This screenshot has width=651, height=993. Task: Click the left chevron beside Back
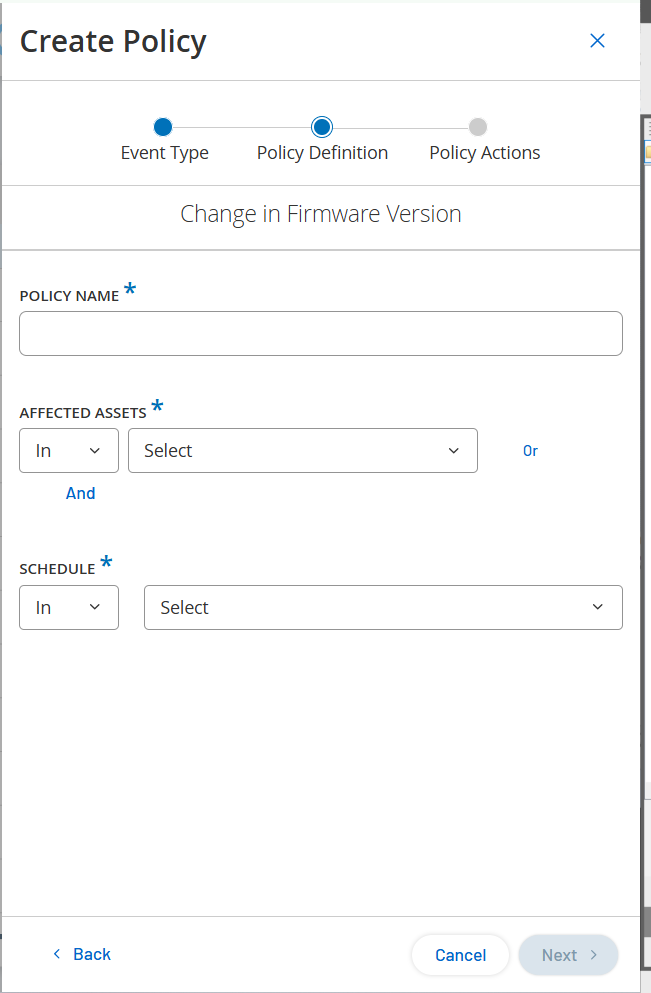click(x=57, y=954)
